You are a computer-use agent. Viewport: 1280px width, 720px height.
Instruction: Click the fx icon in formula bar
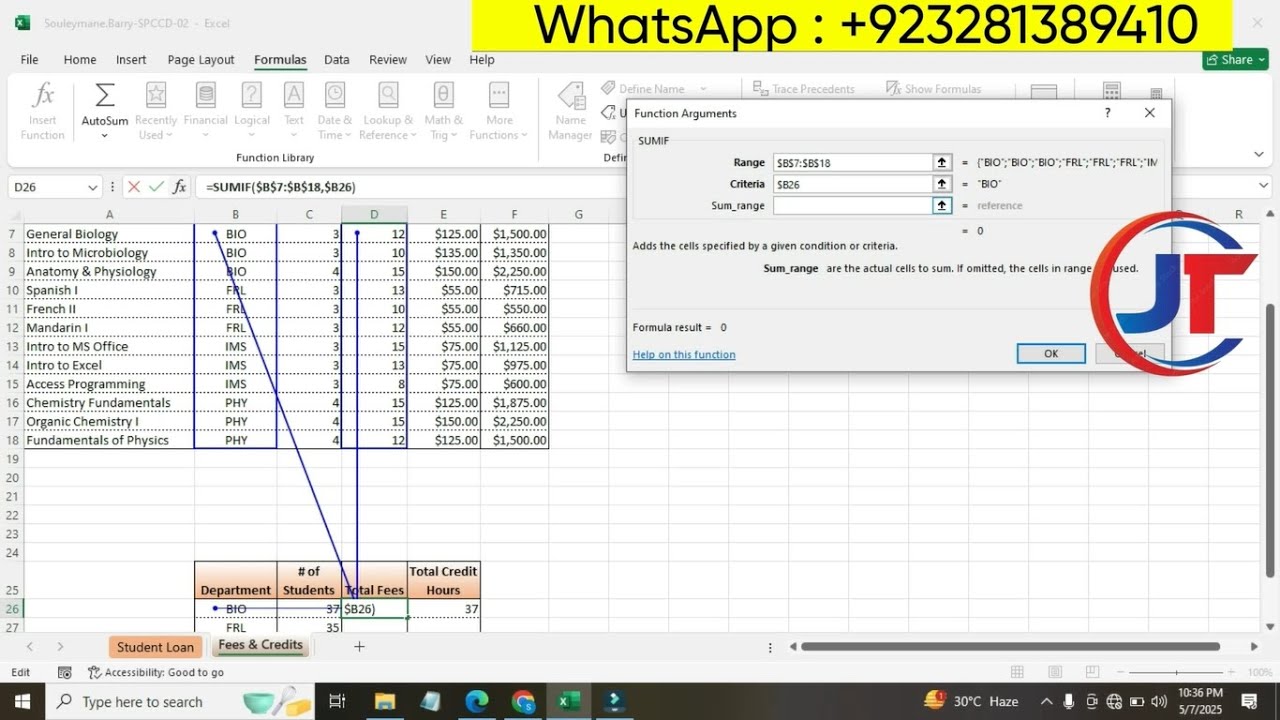pyautogui.click(x=180, y=187)
